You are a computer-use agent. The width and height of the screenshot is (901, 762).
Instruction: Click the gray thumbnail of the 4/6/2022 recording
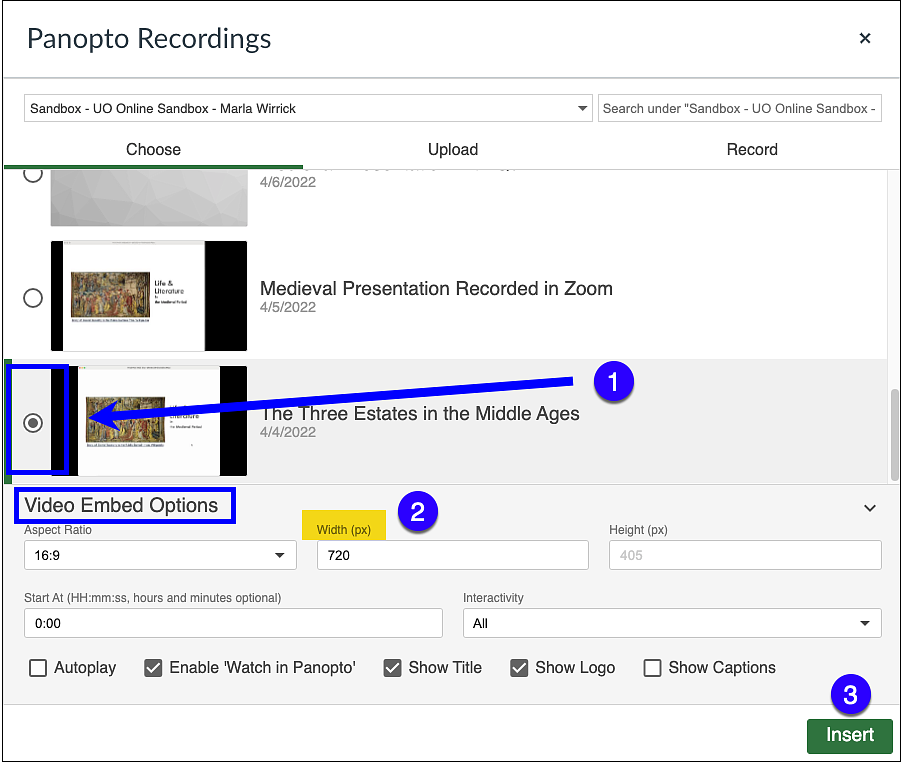click(149, 198)
